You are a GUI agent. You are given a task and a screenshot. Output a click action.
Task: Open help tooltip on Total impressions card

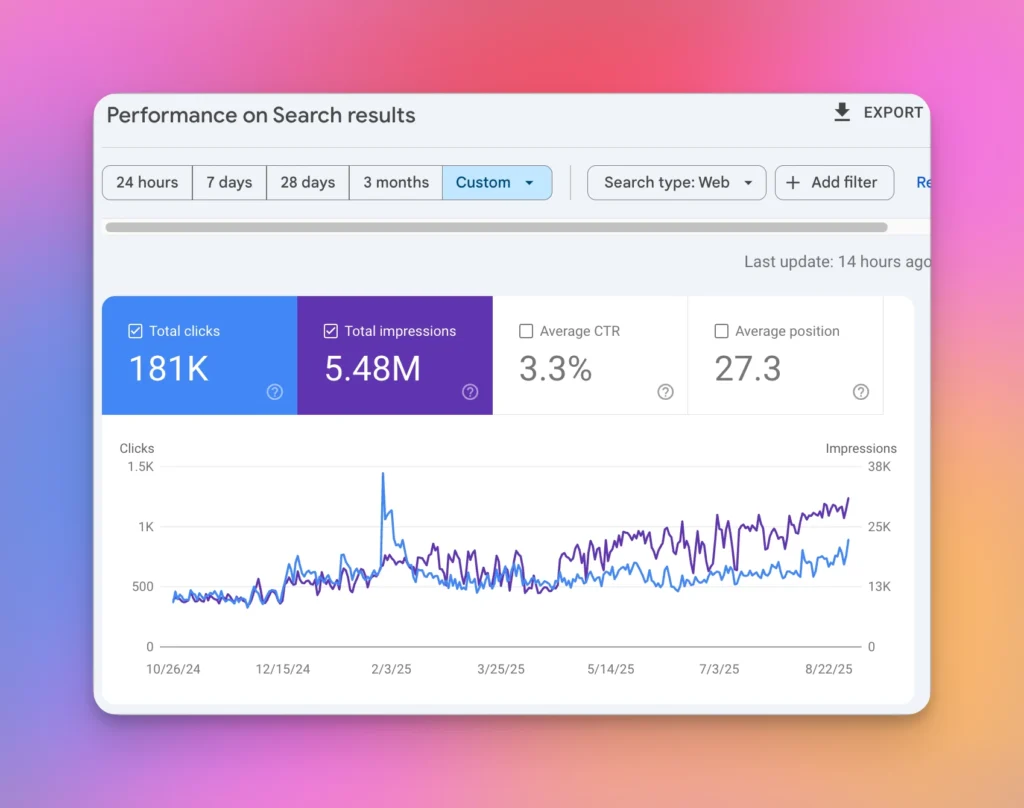pyautogui.click(x=470, y=392)
